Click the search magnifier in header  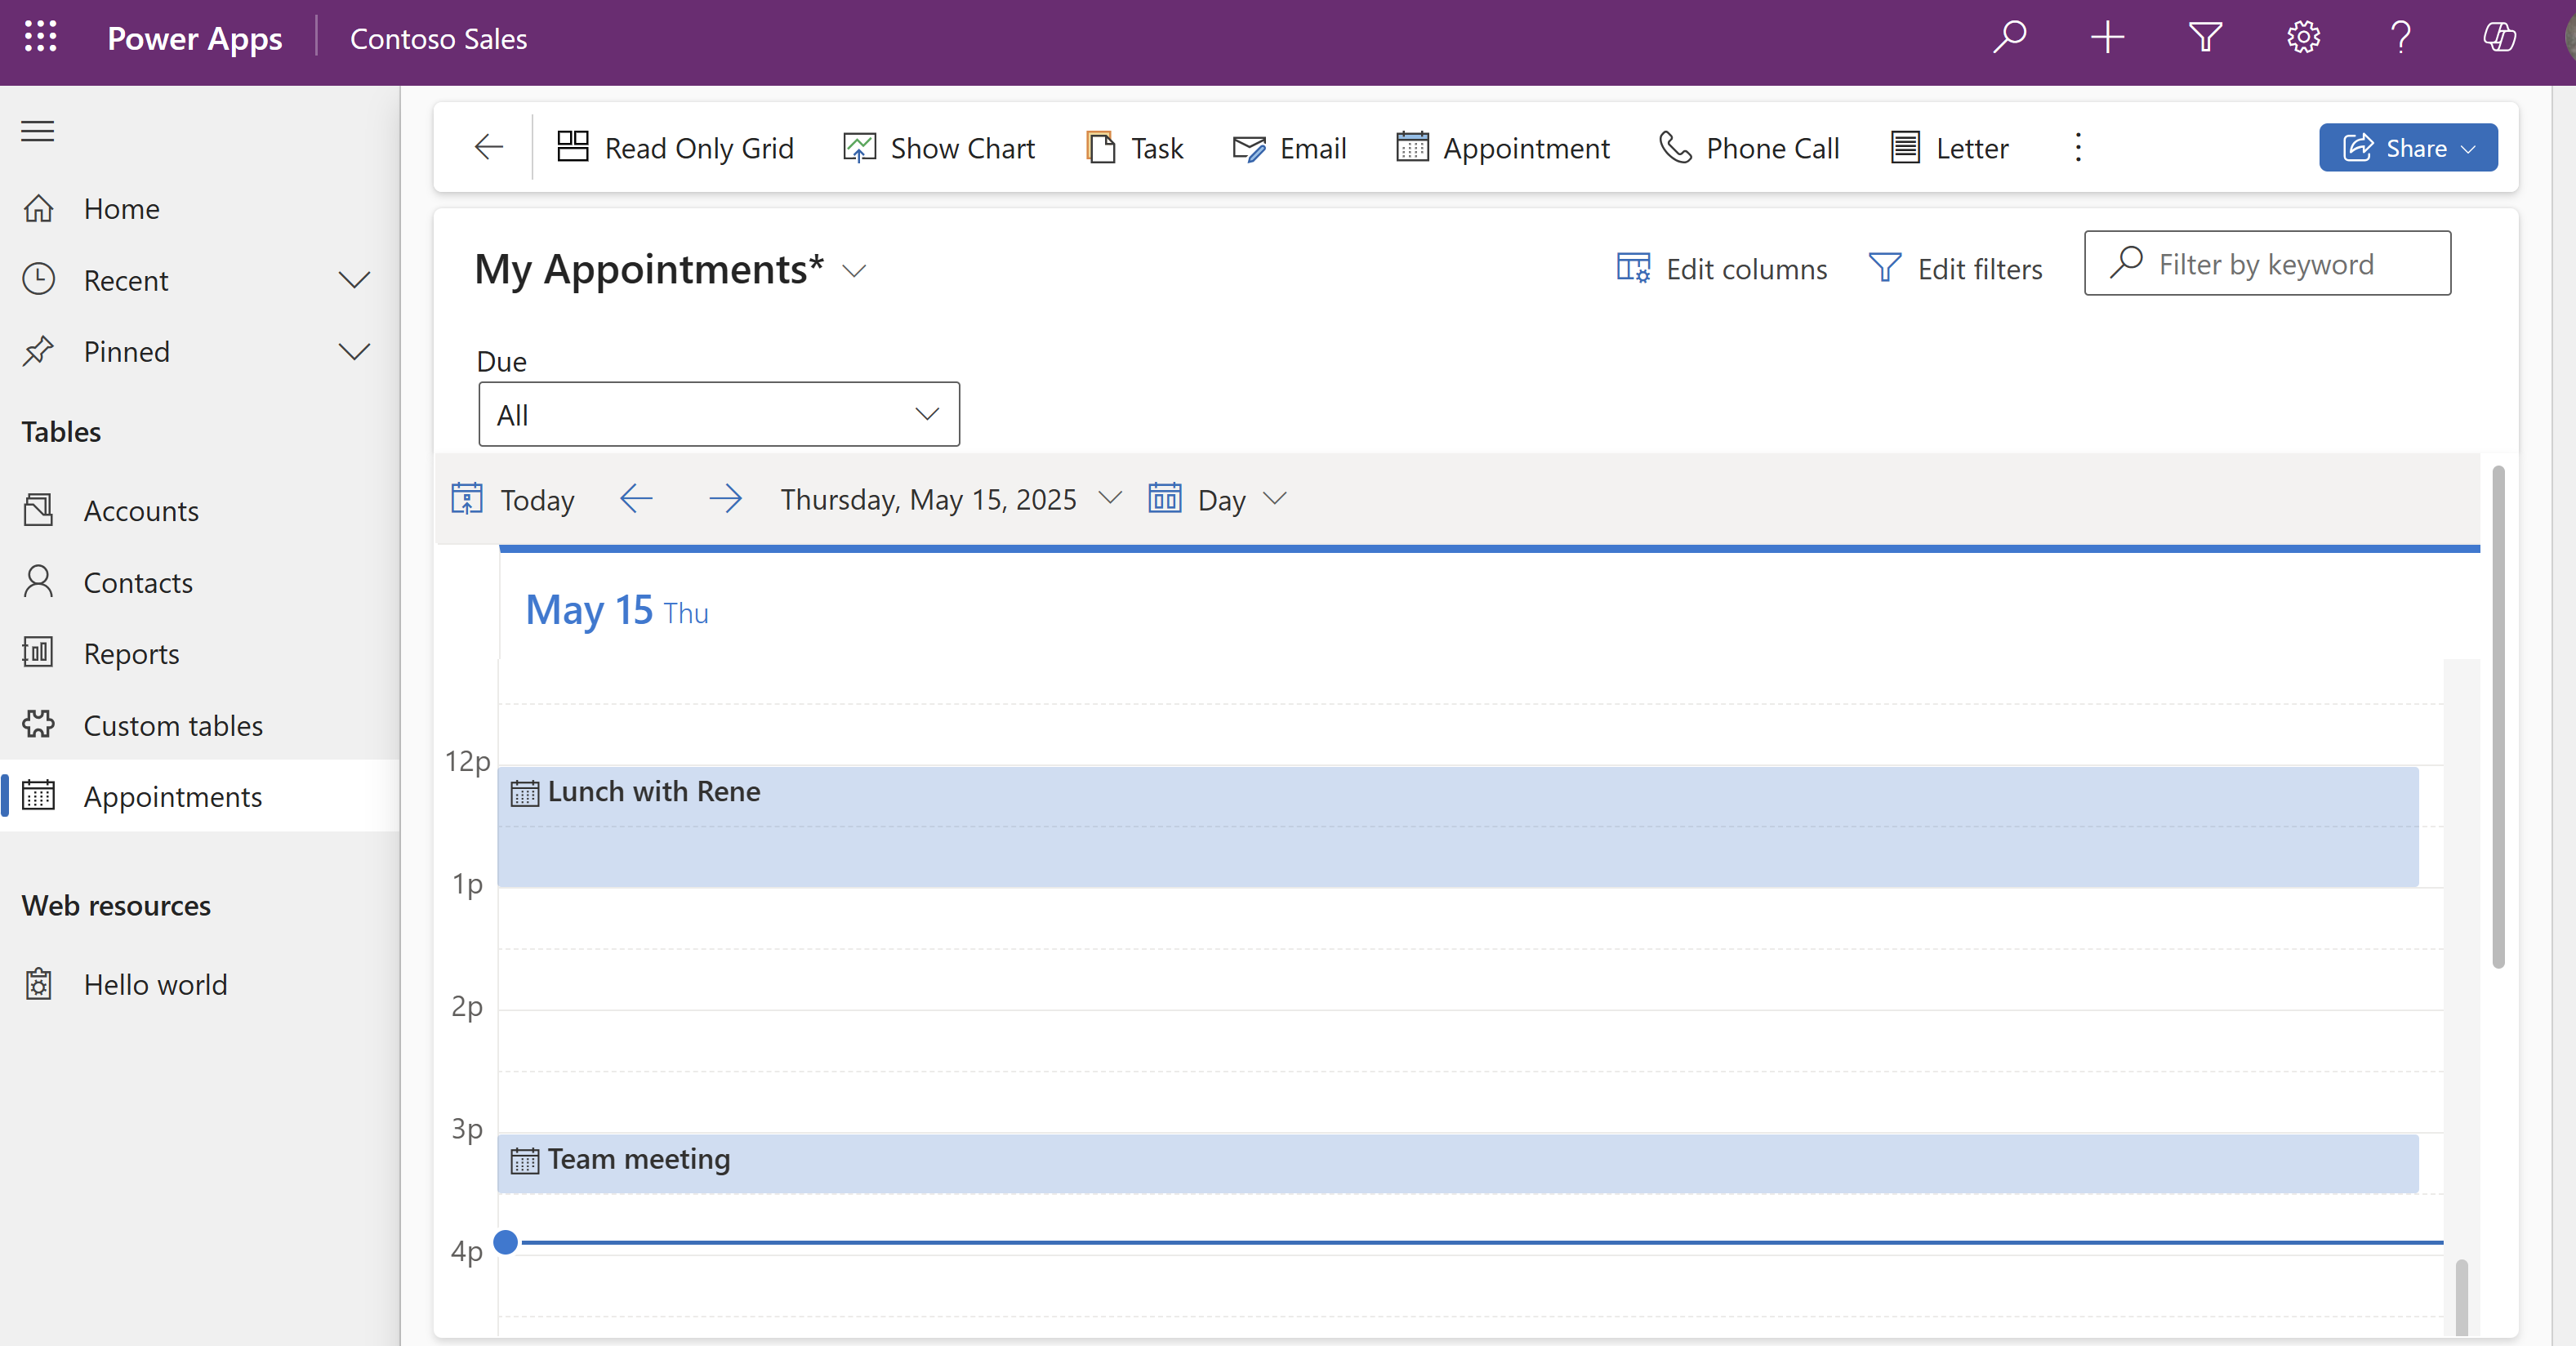[2009, 38]
